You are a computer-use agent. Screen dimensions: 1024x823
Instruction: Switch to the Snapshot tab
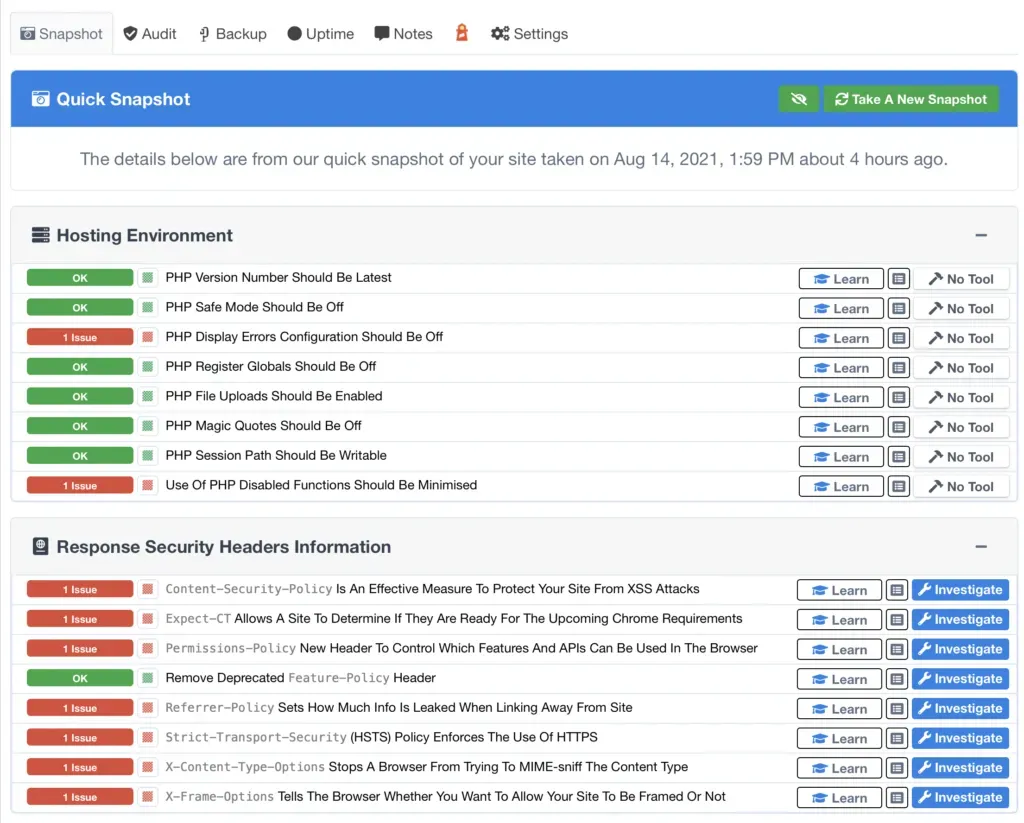[x=62, y=33]
